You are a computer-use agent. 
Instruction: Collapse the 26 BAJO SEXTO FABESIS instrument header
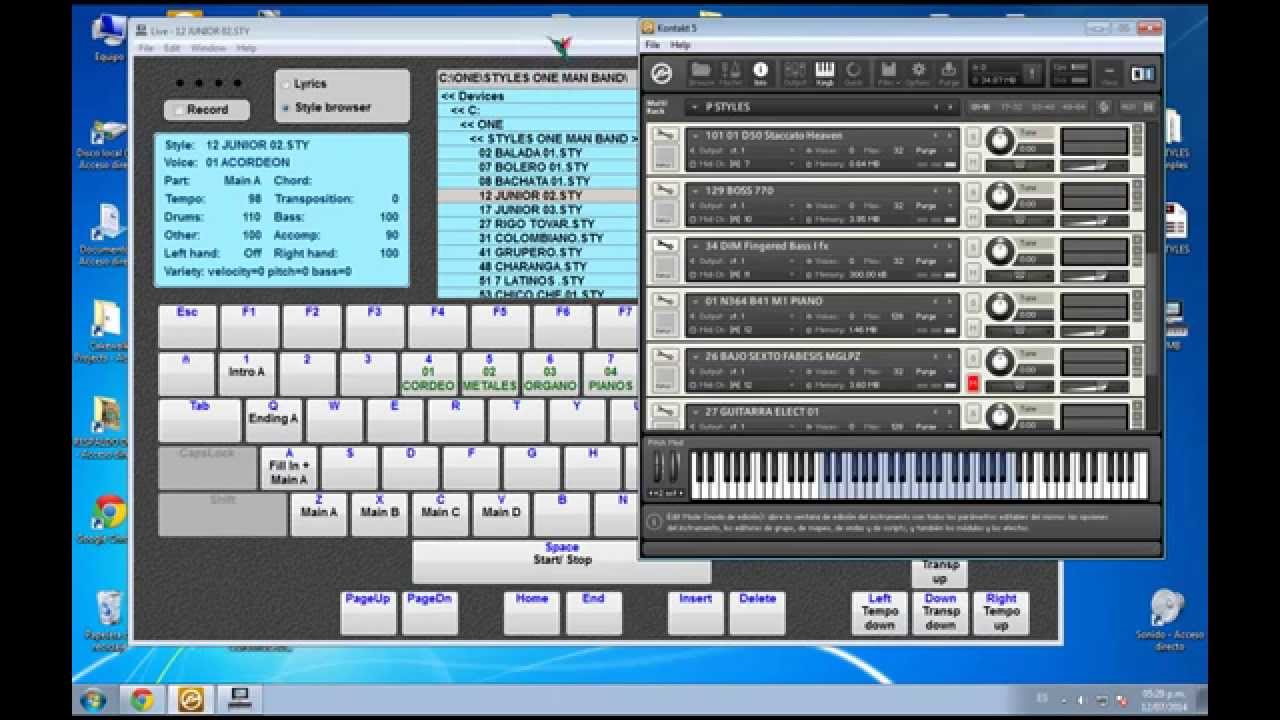tap(694, 356)
